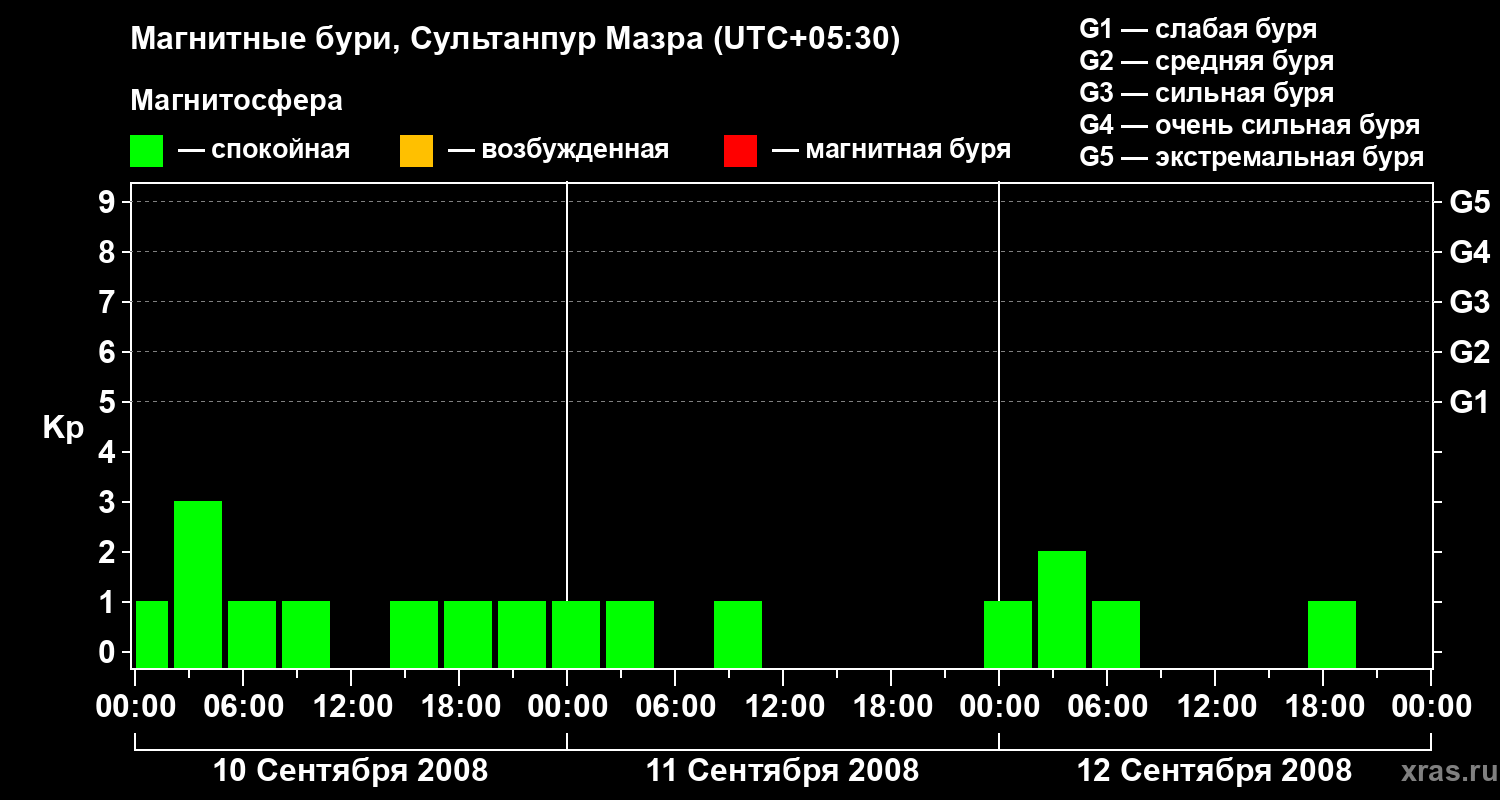Click the '12 Сентября 2008' date label
The image size is (1500, 800).
click(1214, 771)
